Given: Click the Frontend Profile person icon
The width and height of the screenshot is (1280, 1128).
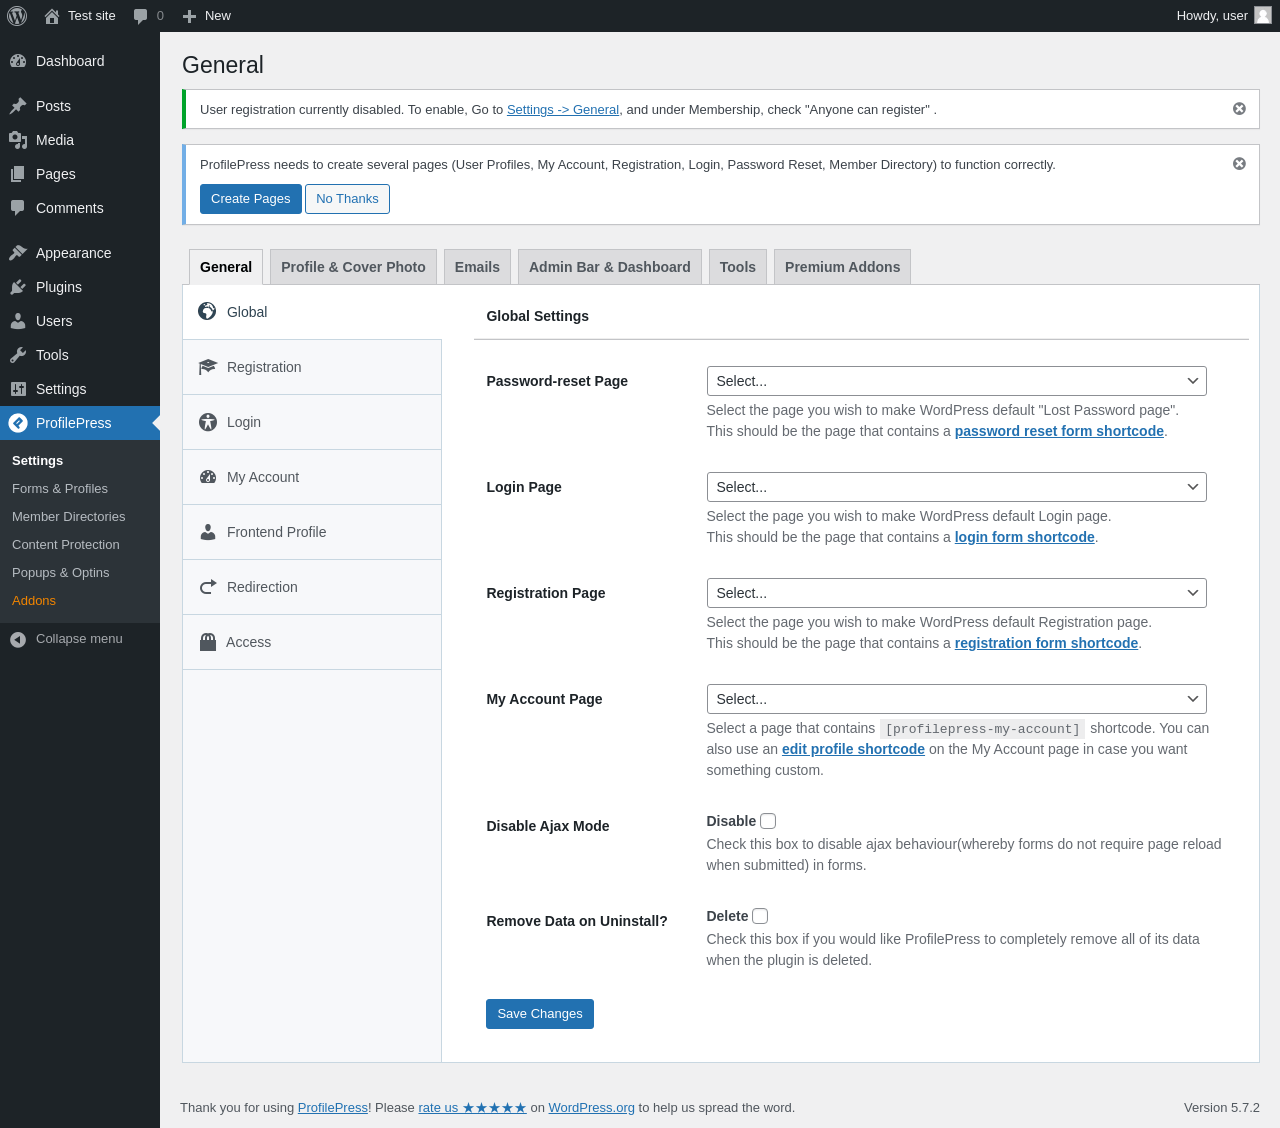Looking at the screenshot, I should (208, 532).
